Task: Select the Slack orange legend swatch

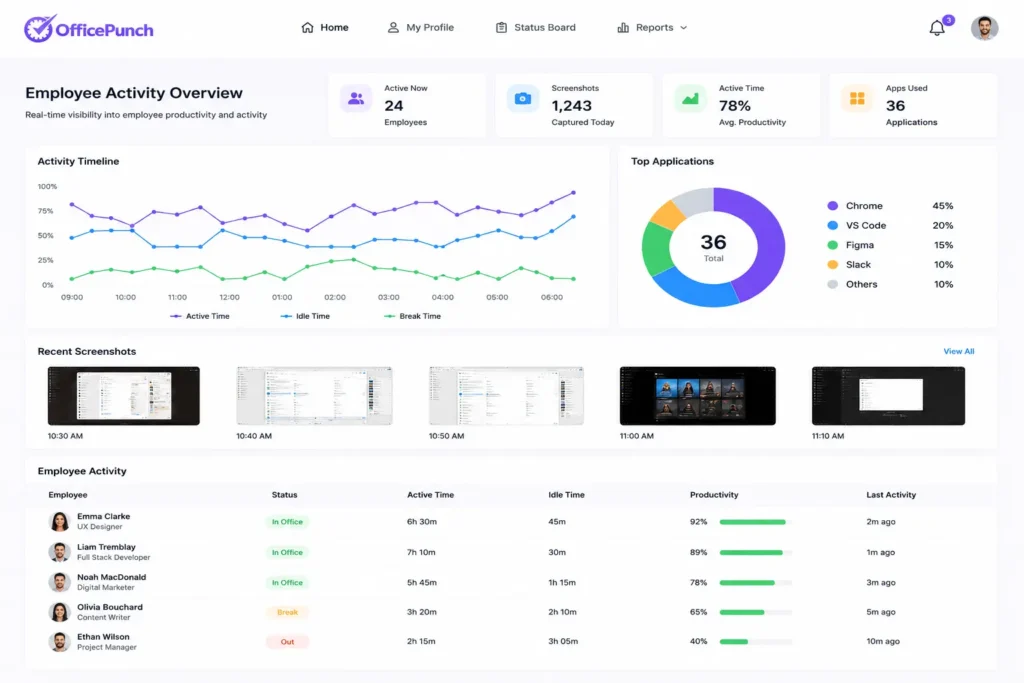Action: (832, 264)
